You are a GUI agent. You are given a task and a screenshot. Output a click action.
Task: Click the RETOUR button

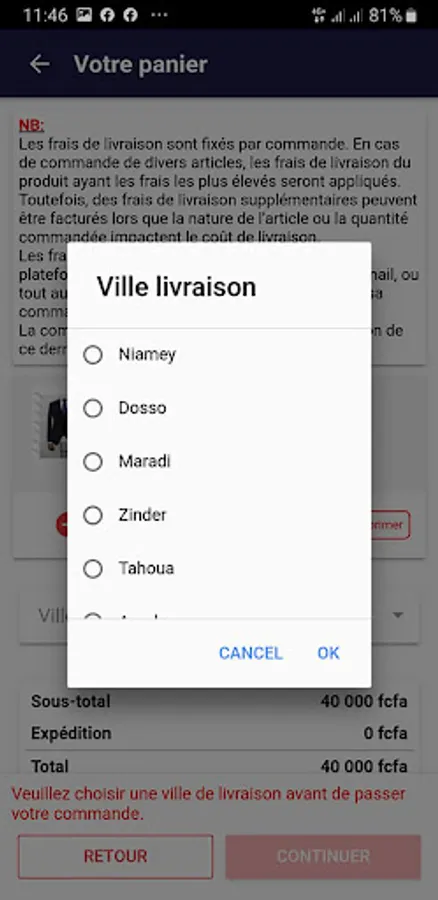point(115,856)
